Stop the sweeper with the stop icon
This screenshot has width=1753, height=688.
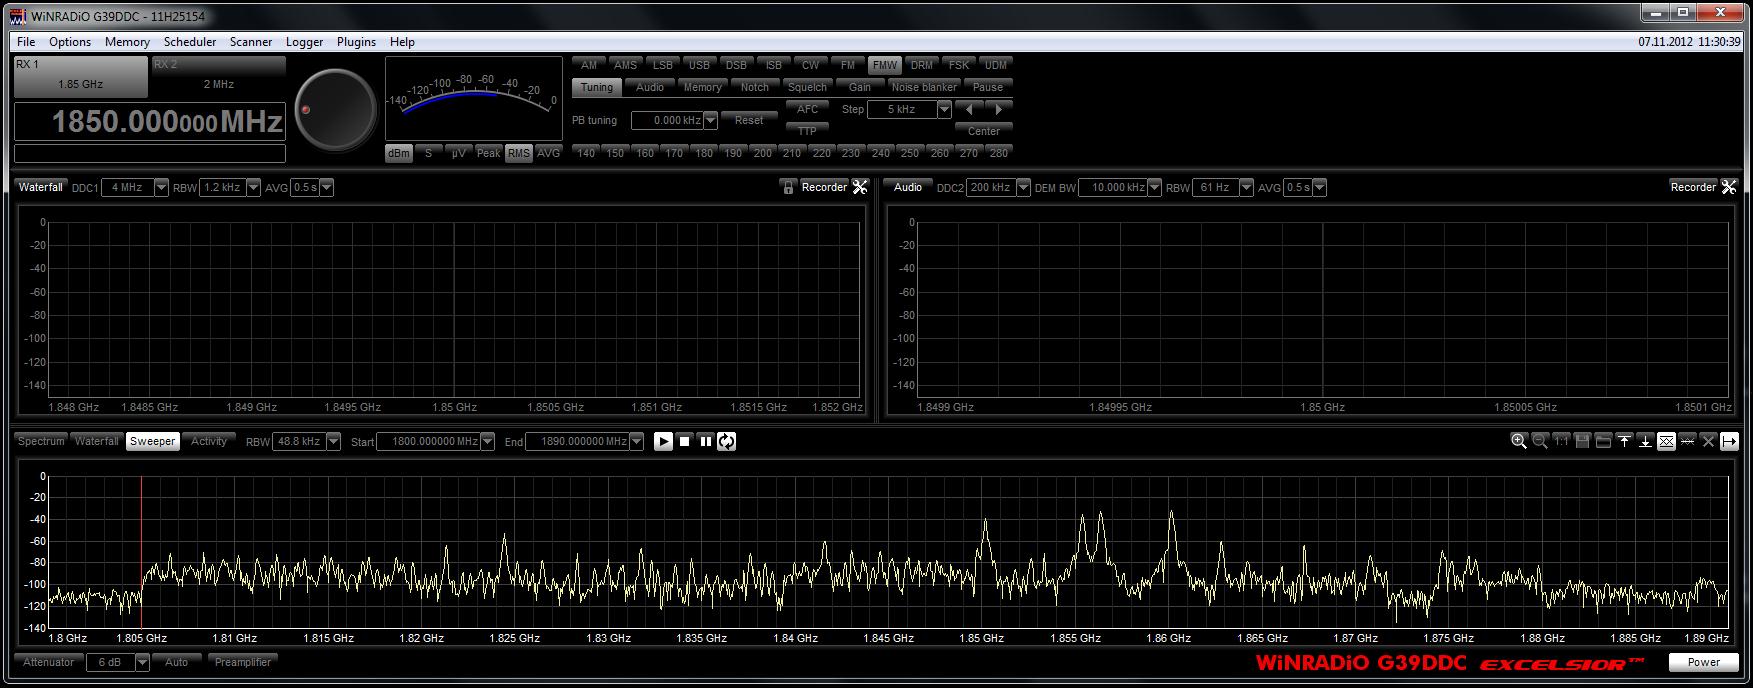click(685, 441)
